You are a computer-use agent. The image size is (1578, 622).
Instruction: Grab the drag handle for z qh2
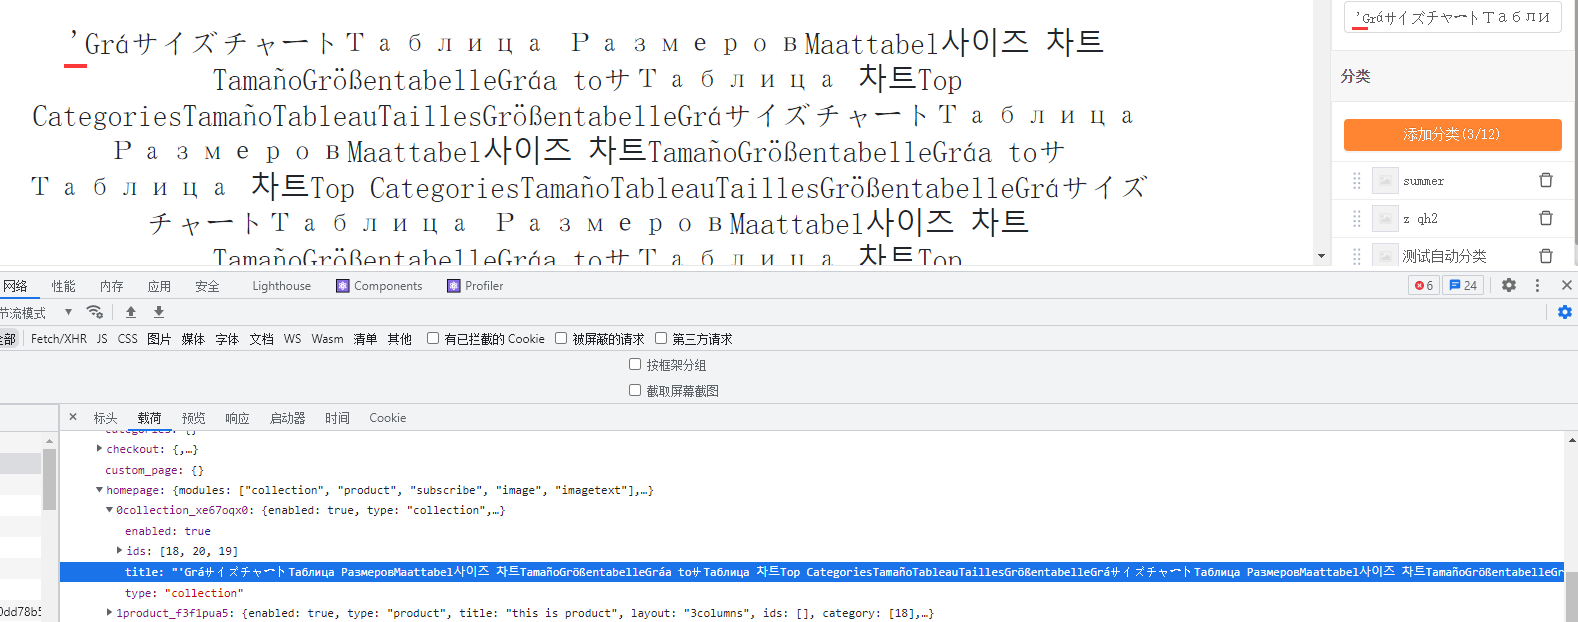pos(1357,218)
